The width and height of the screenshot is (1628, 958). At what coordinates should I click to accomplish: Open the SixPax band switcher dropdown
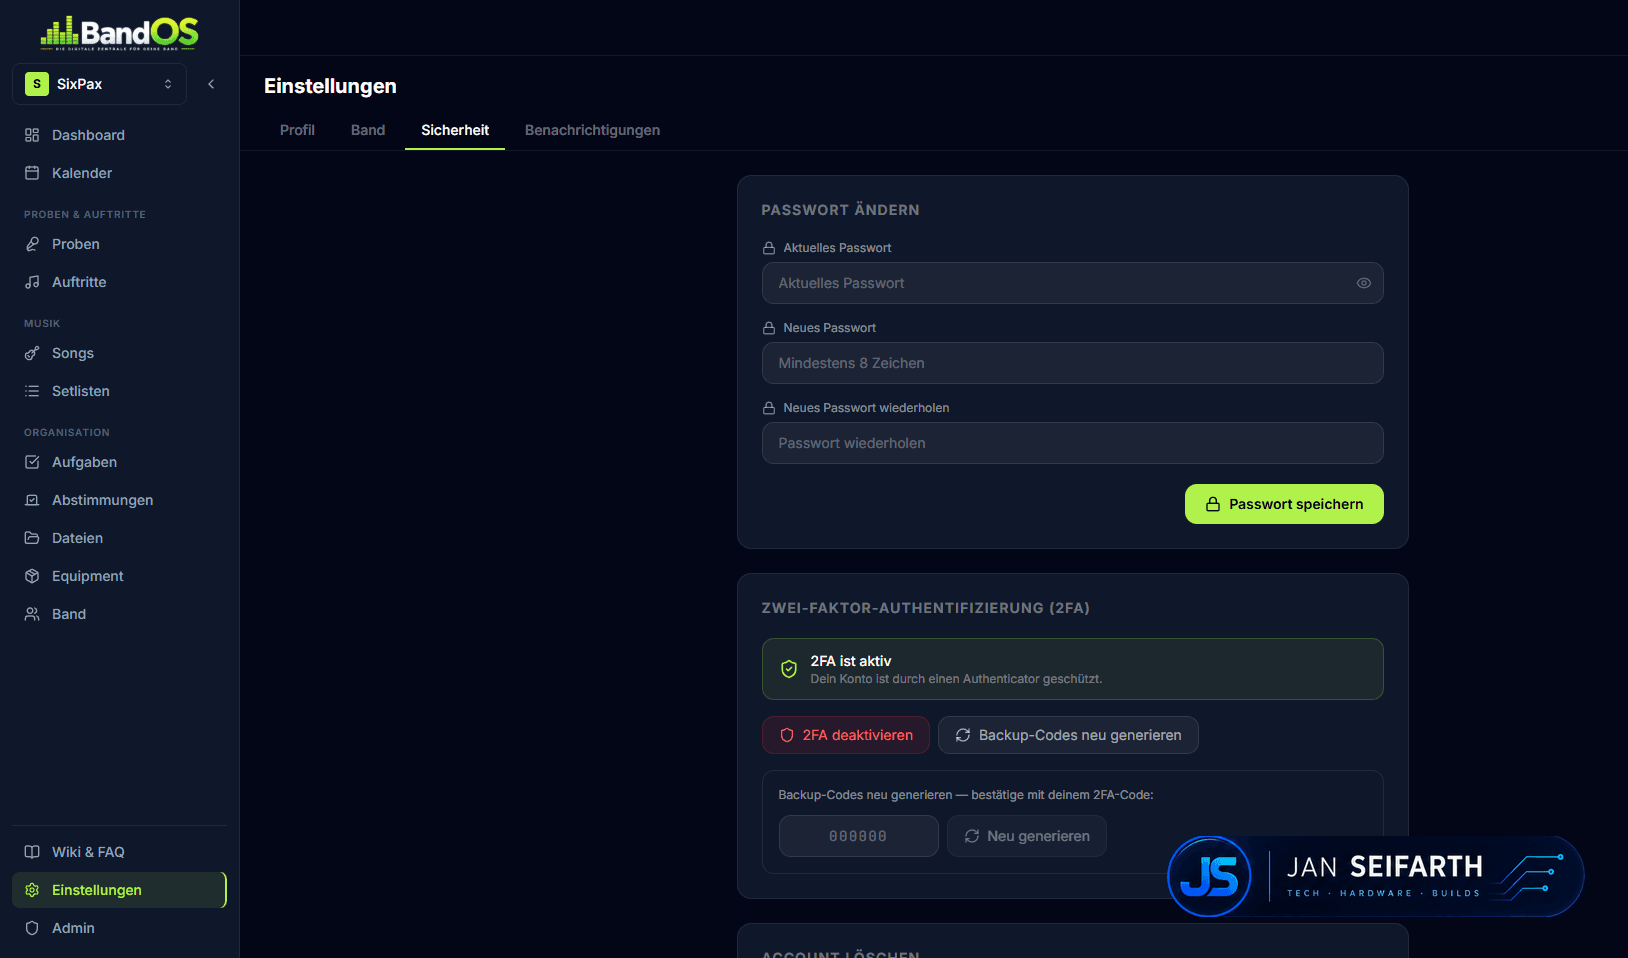pos(99,84)
